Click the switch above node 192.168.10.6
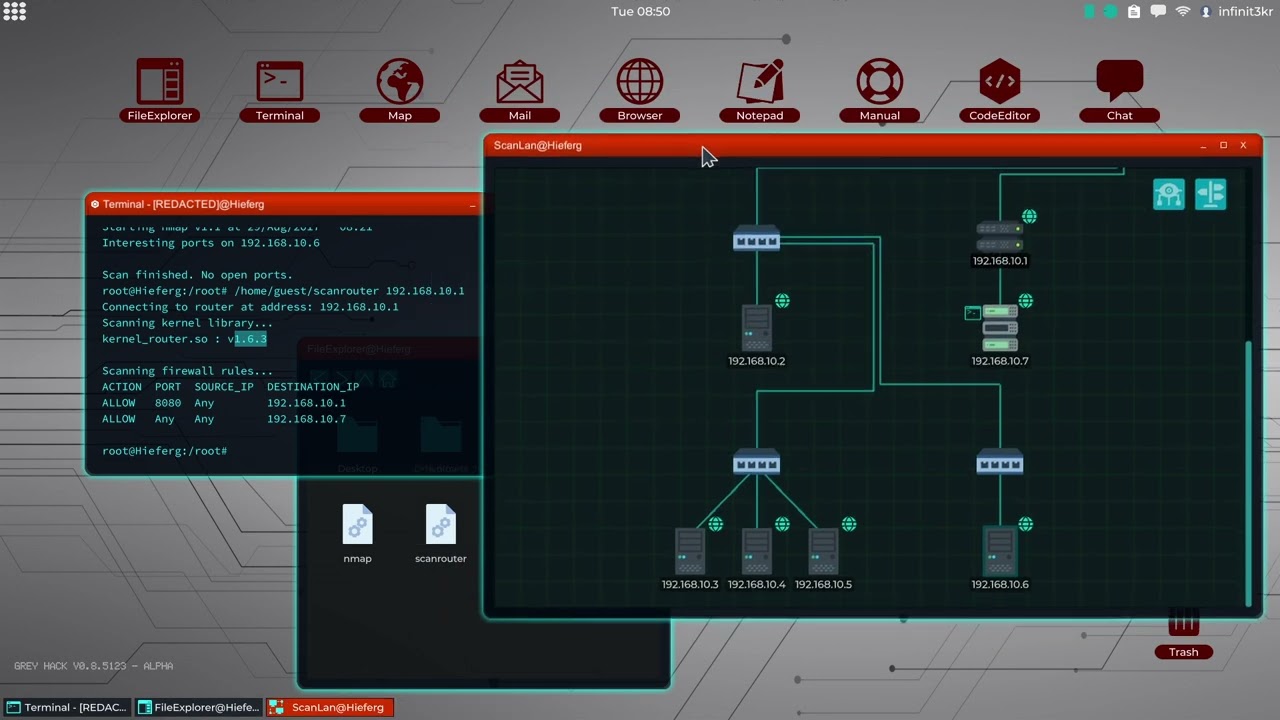The image size is (1280, 720). point(1000,463)
